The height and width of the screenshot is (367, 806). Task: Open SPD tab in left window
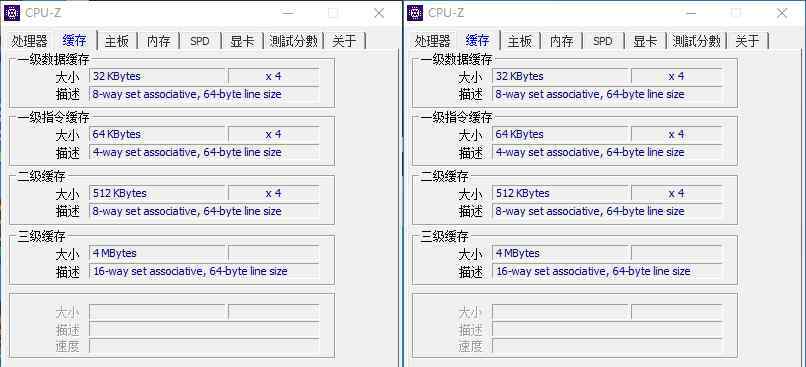coord(200,41)
